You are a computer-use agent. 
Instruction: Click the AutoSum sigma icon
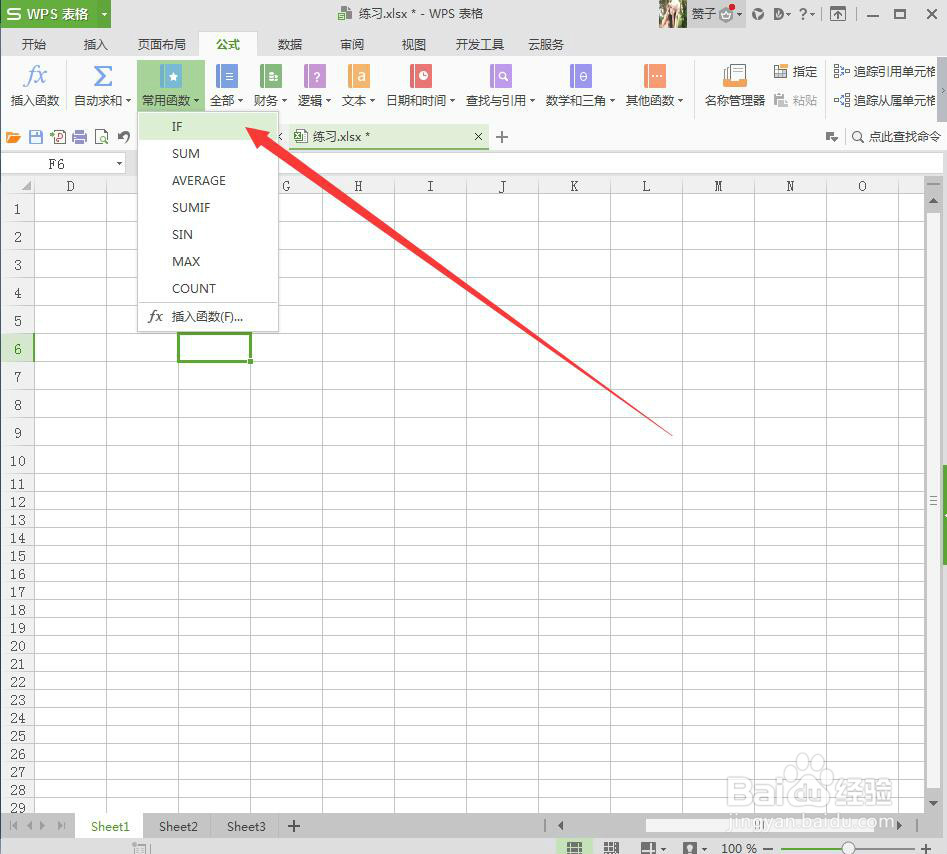[103, 76]
